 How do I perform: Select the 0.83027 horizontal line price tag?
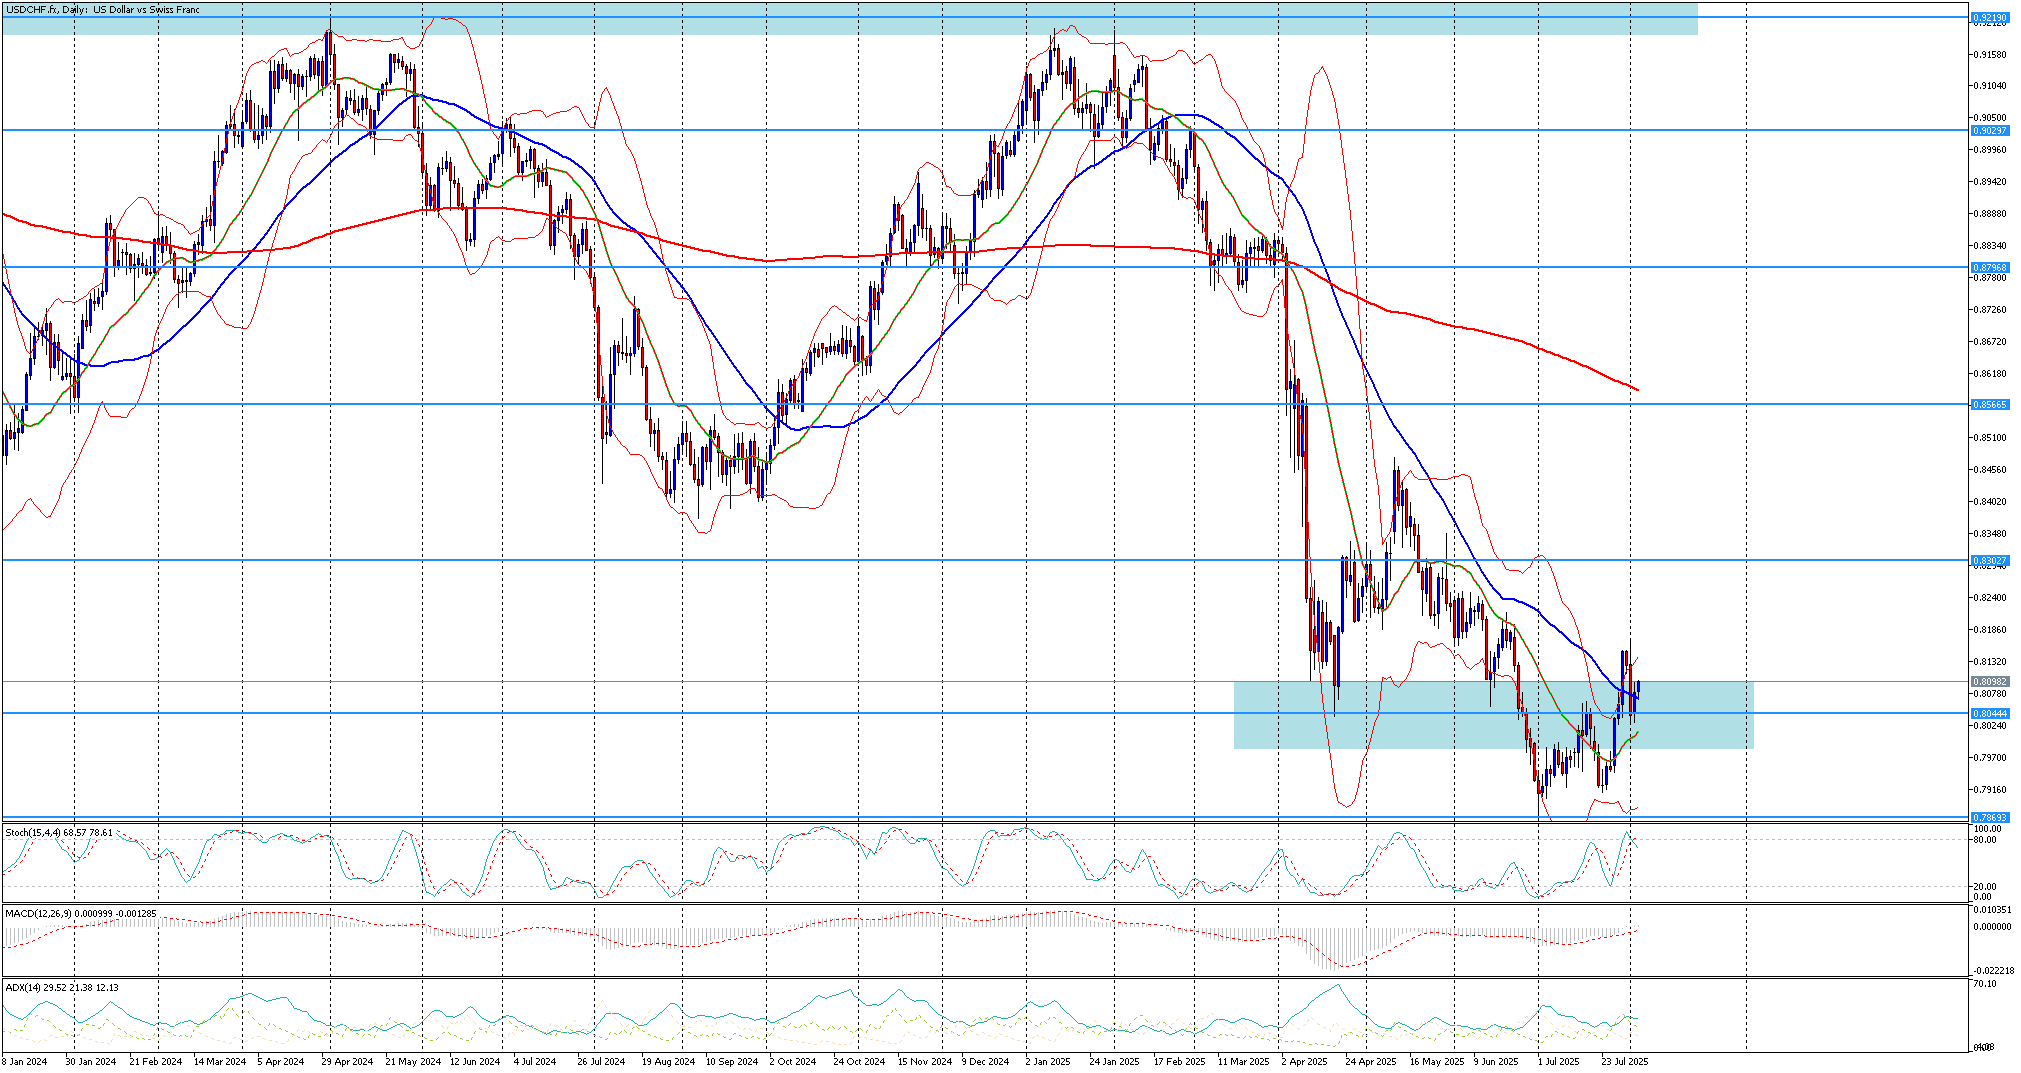[1989, 560]
